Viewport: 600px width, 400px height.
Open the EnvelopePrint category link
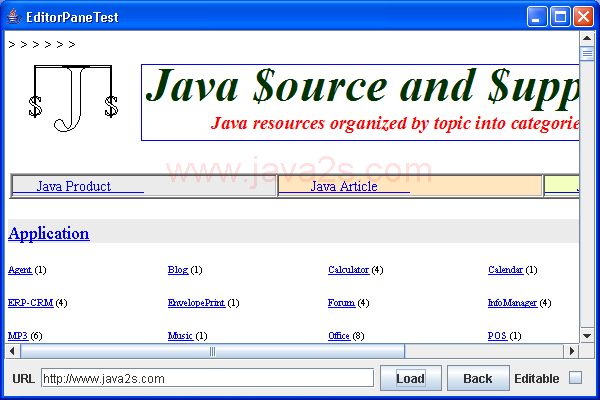coord(196,303)
